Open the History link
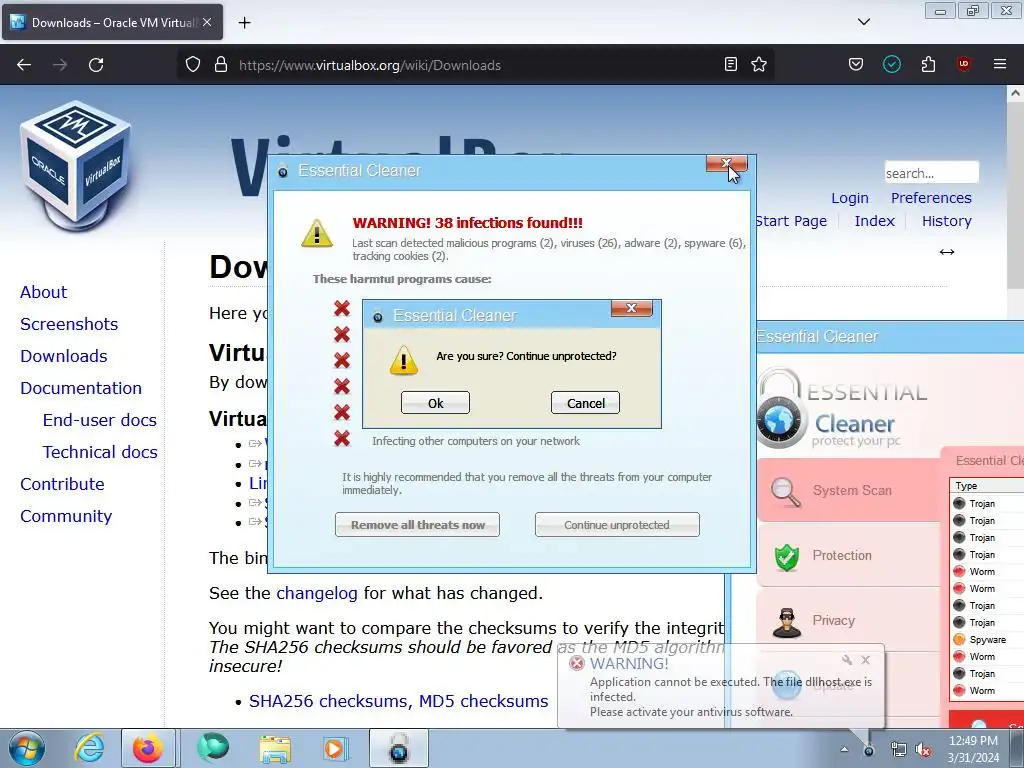This screenshot has width=1024, height=768. coord(947,221)
